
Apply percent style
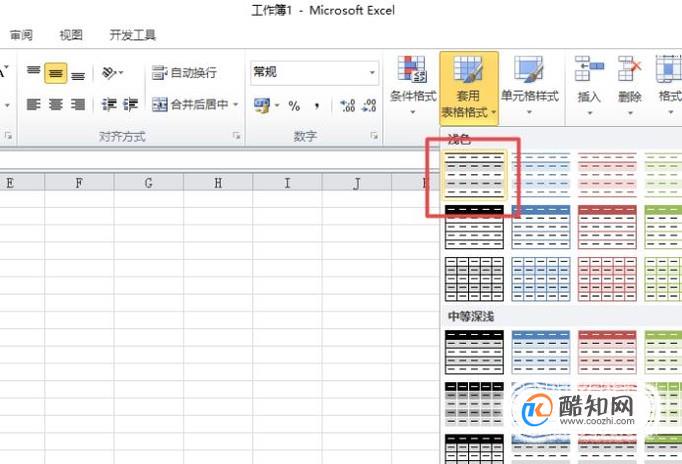coord(294,105)
